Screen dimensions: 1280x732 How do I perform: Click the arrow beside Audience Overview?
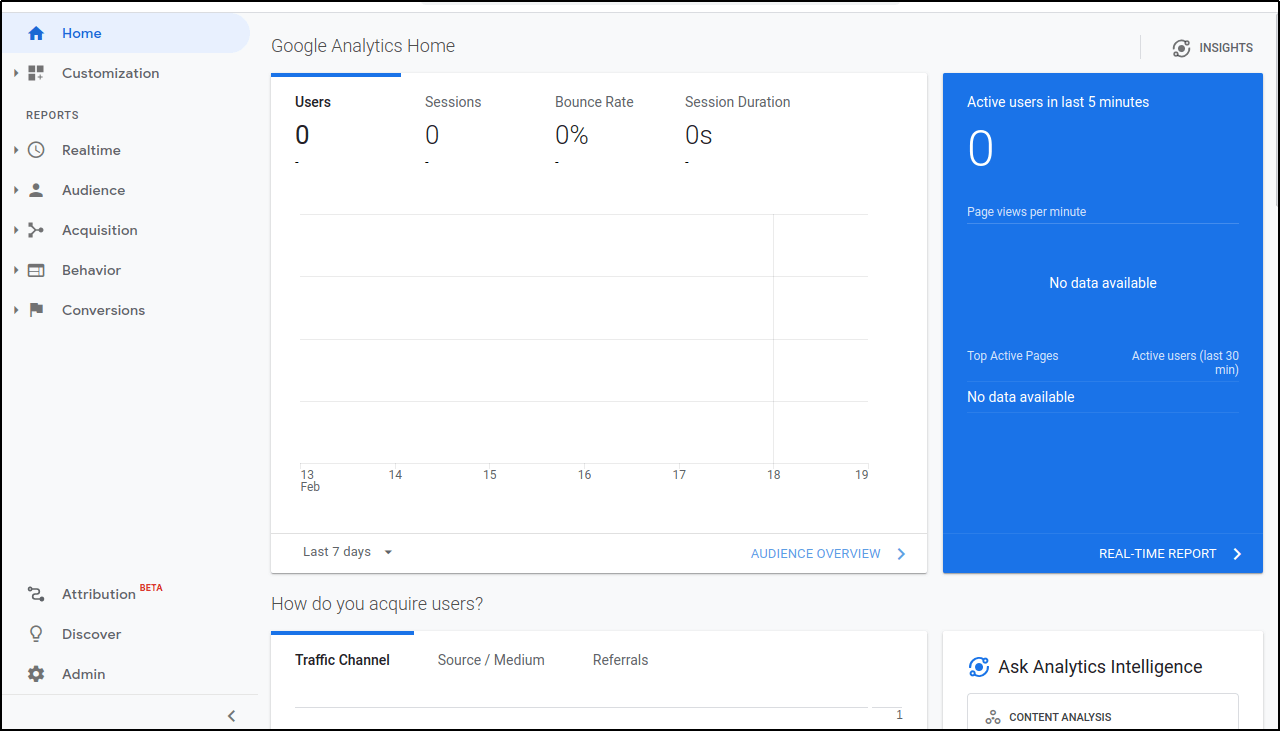point(901,554)
